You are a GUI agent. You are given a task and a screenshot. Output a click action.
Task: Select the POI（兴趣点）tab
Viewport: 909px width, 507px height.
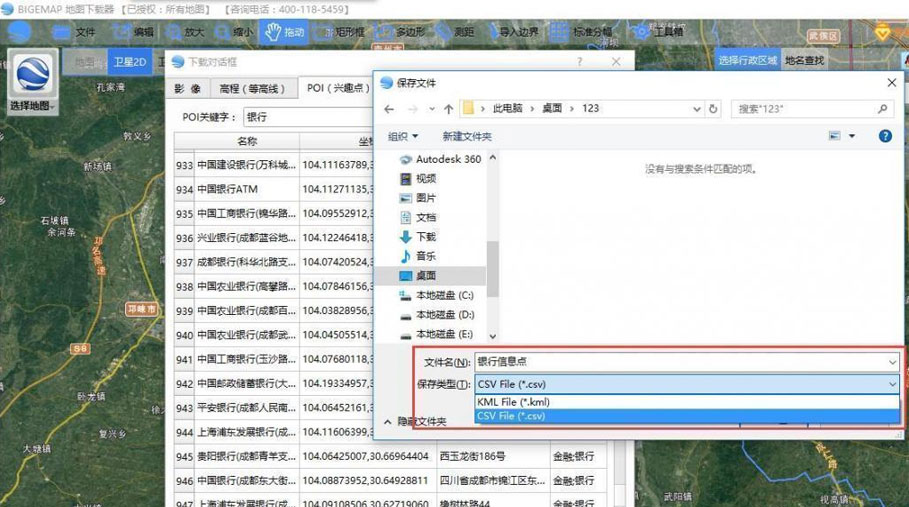[337, 88]
